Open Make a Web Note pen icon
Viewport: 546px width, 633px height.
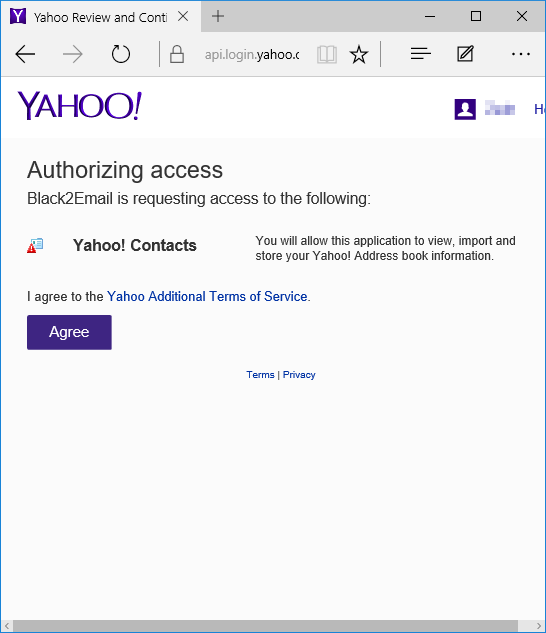[x=465, y=54]
